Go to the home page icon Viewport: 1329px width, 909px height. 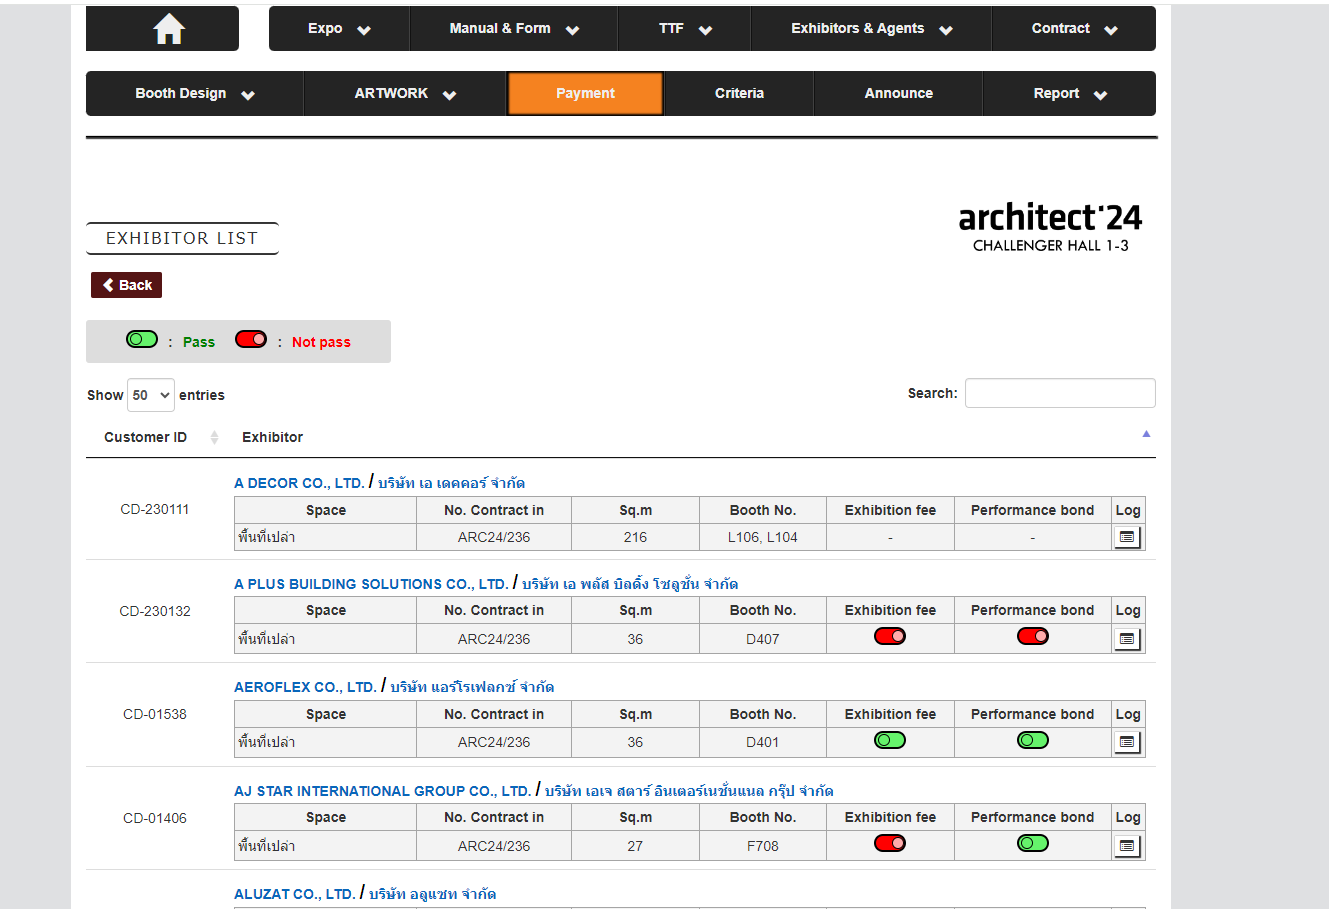[169, 29]
